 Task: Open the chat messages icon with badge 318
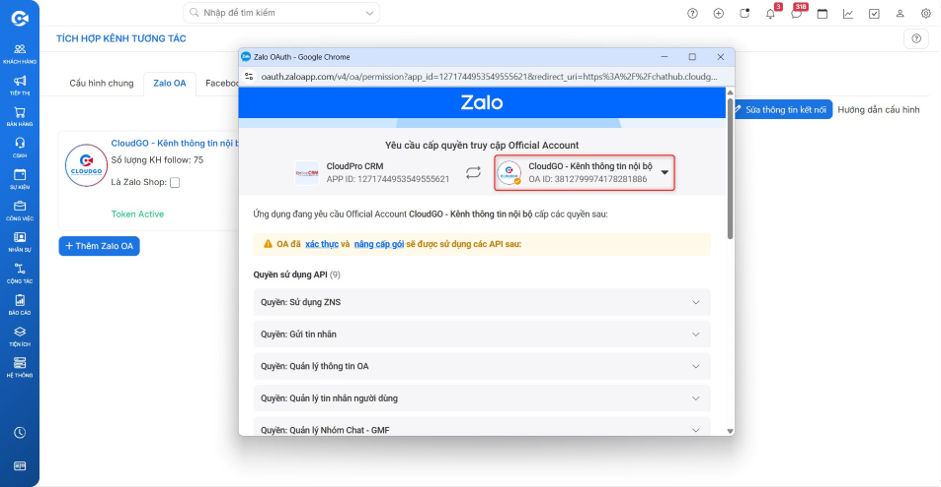coord(796,14)
